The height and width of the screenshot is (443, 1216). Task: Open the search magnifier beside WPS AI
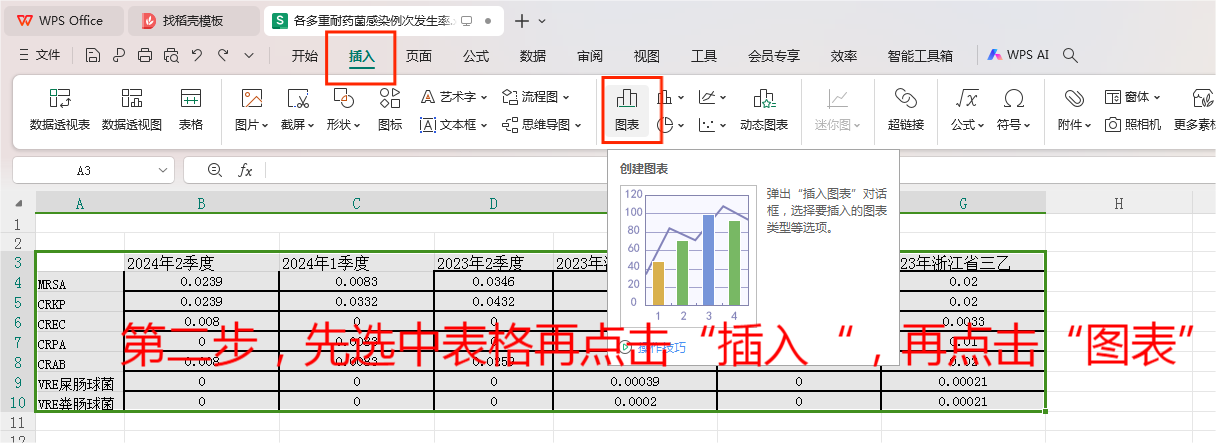pyautogui.click(x=1070, y=56)
